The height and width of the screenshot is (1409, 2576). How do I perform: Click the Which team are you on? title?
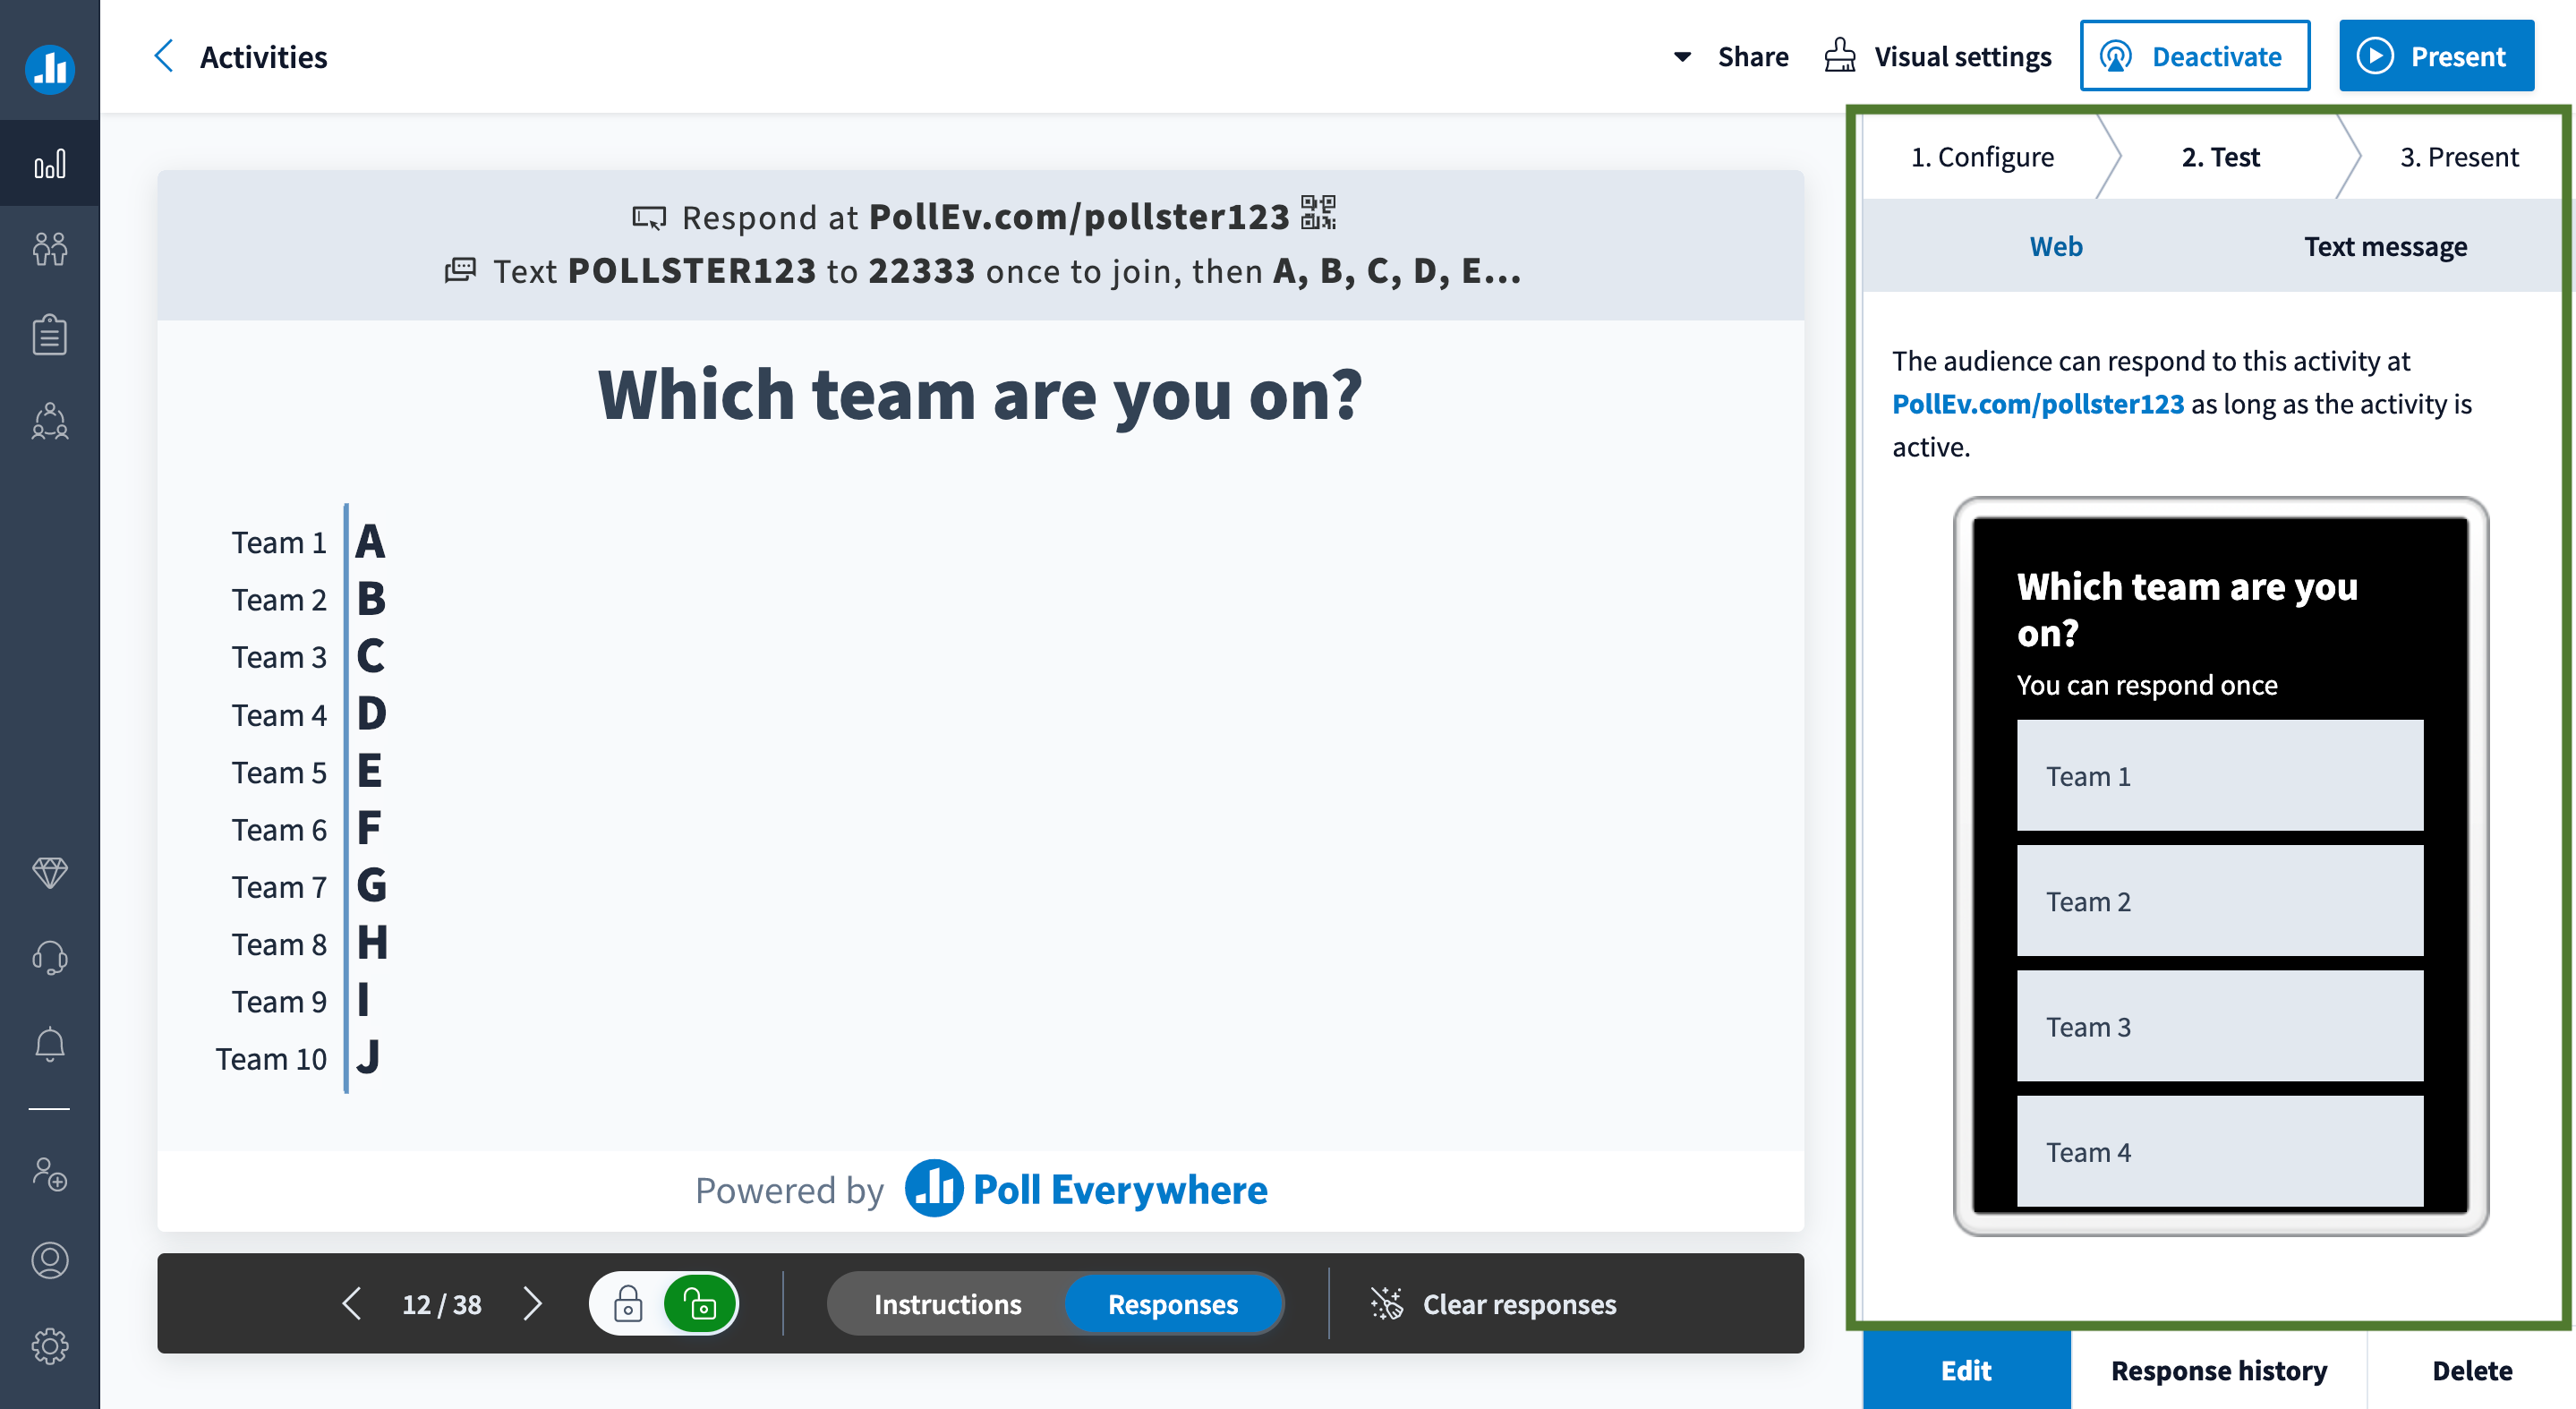click(980, 395)
